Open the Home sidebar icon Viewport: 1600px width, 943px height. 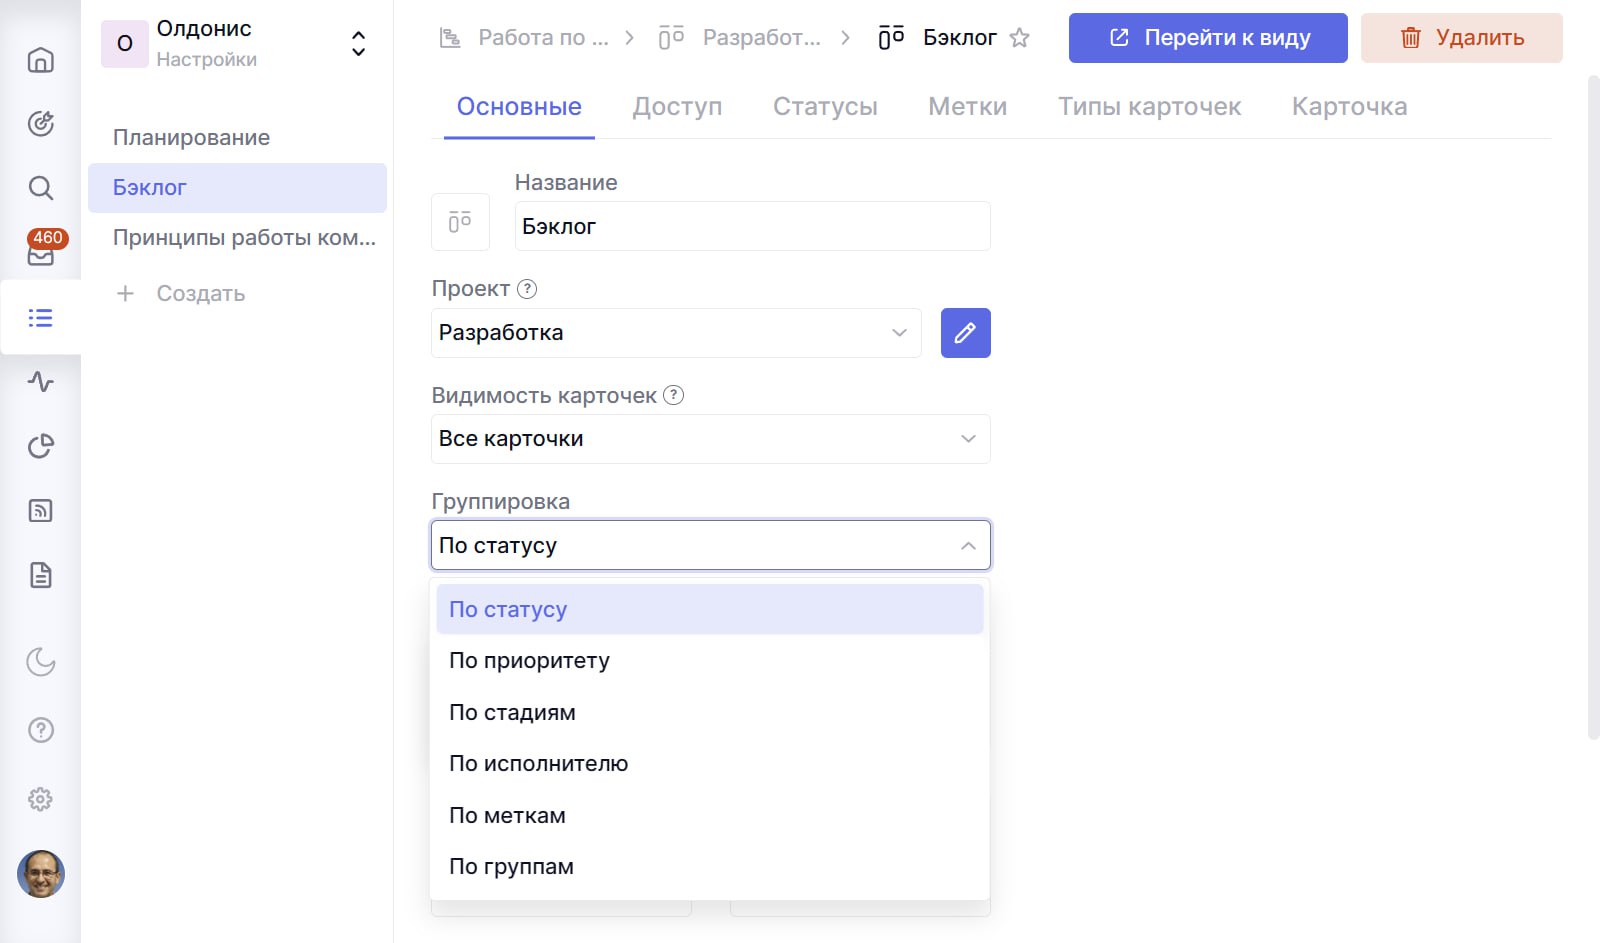[40, 60]
